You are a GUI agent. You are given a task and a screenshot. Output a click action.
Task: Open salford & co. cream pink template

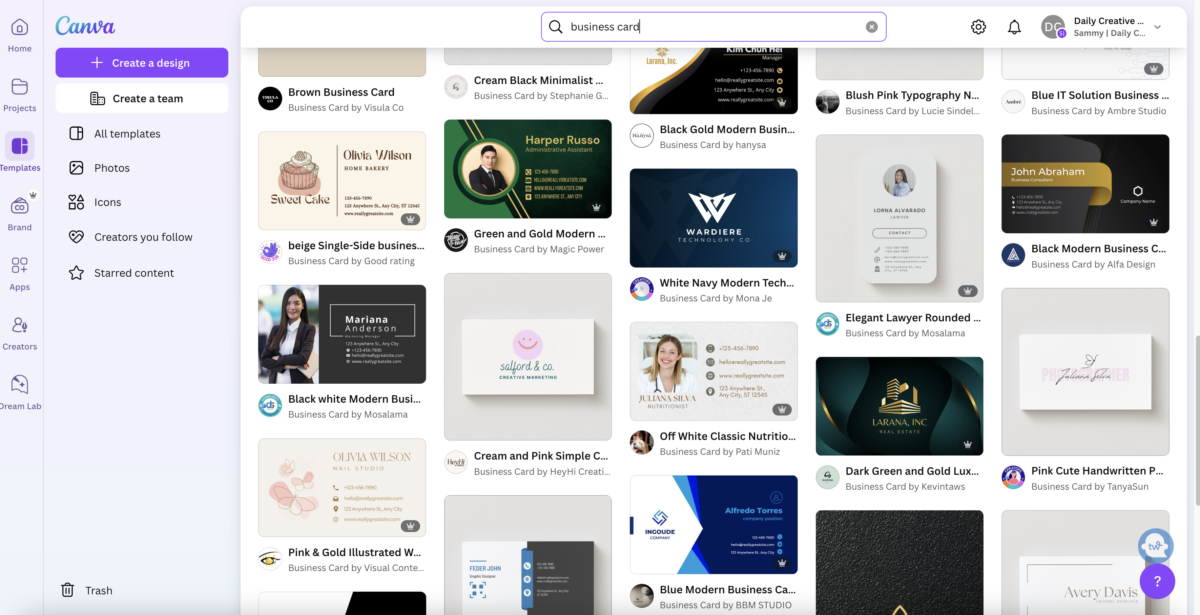pyautogui.click(x=528, y=357)
